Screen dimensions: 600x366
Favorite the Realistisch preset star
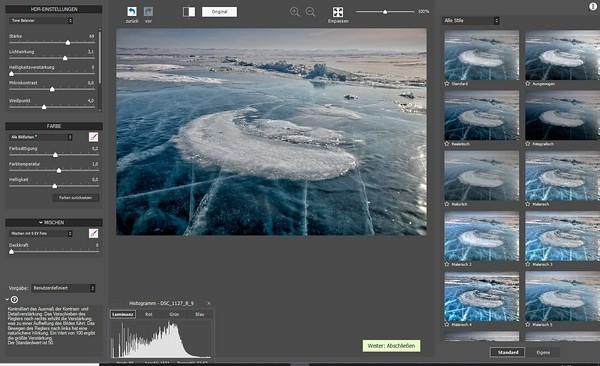tap(447, 144)
